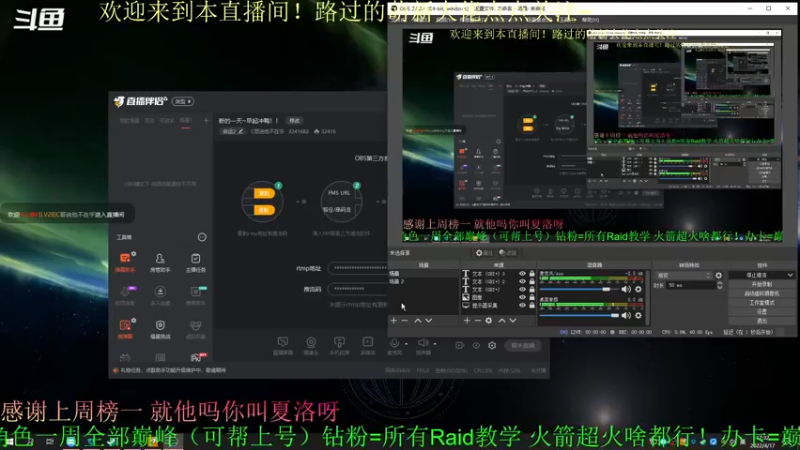Remove selected source in OBS

coord(478,321)
